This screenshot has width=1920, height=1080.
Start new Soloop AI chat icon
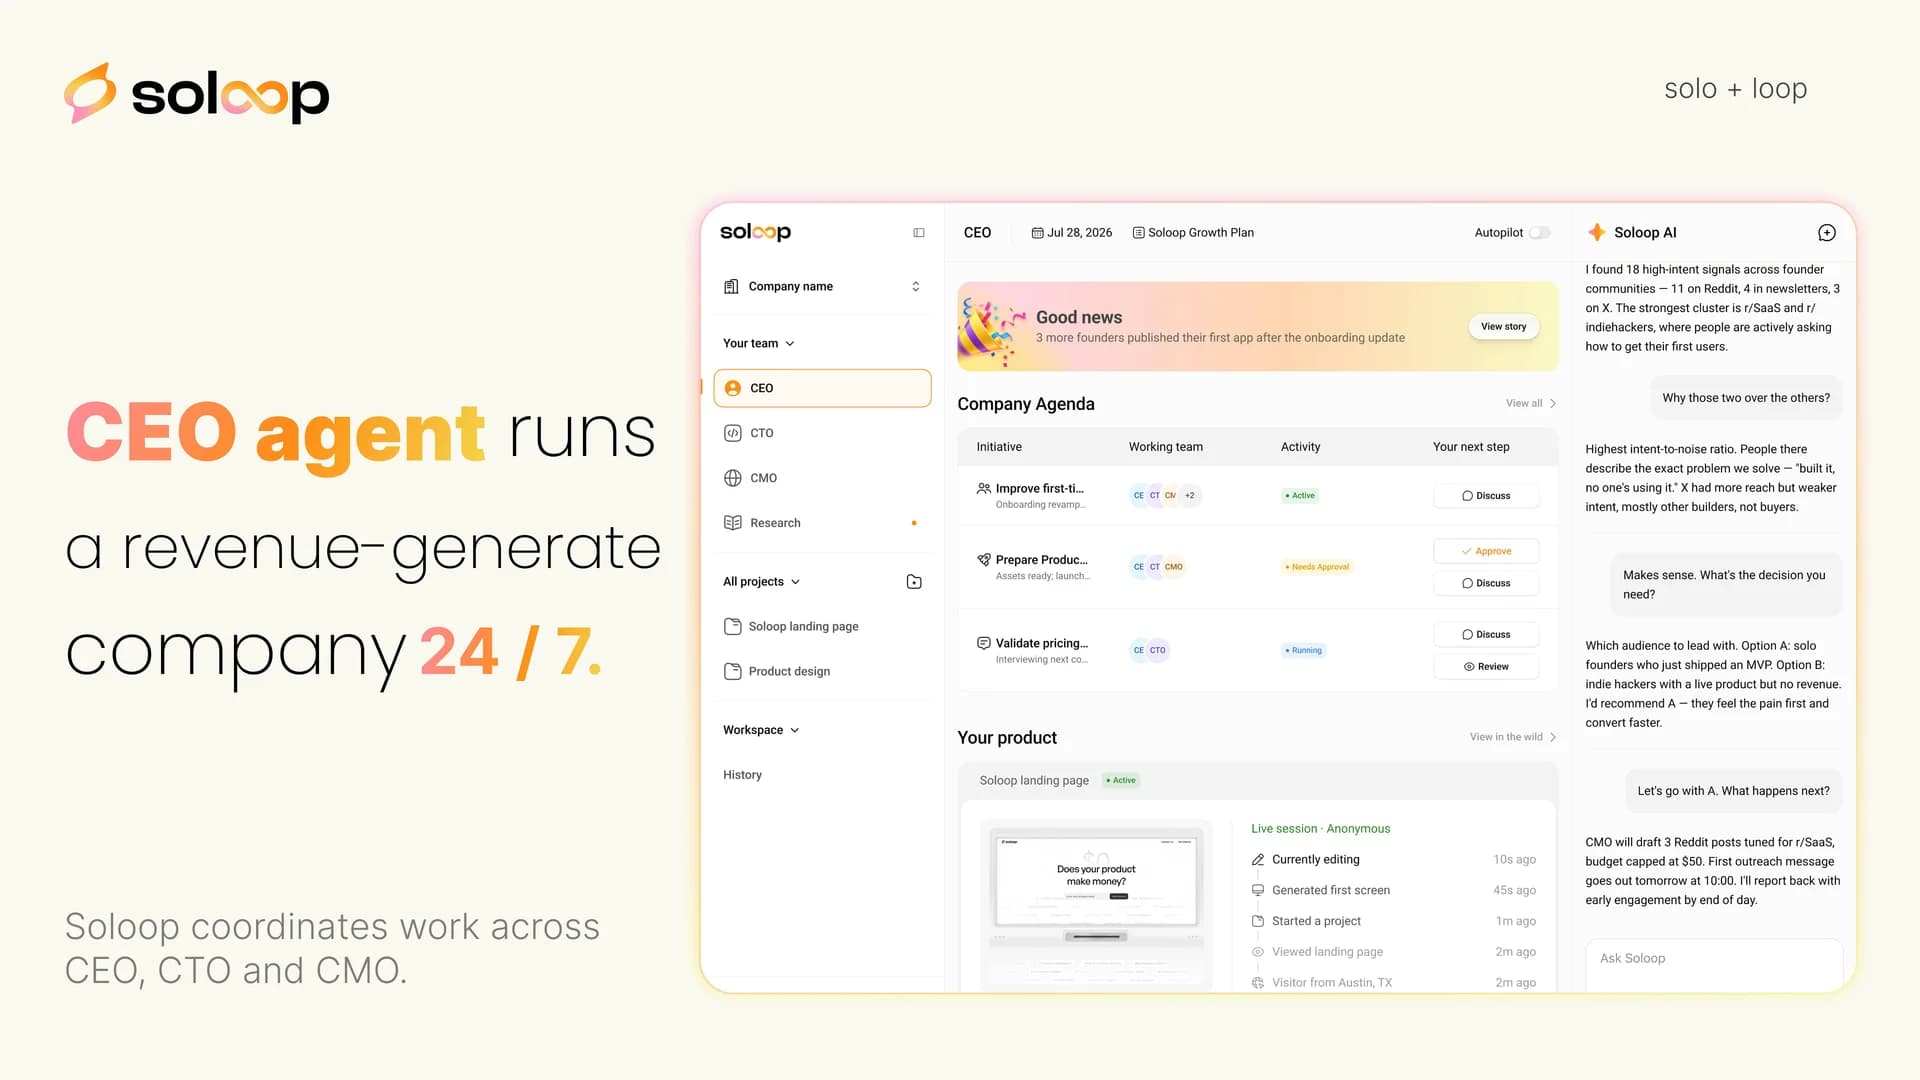coord(1826,233)
